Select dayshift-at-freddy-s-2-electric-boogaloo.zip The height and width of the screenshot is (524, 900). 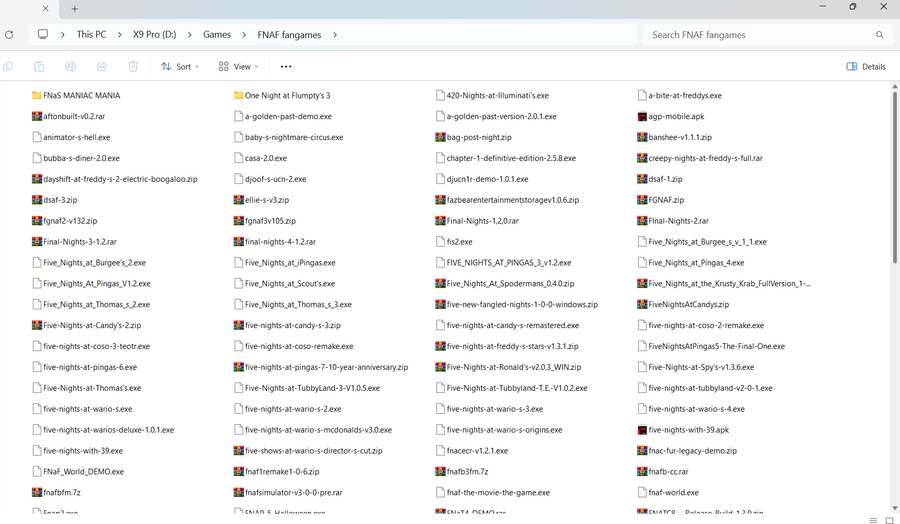(115, 179)
